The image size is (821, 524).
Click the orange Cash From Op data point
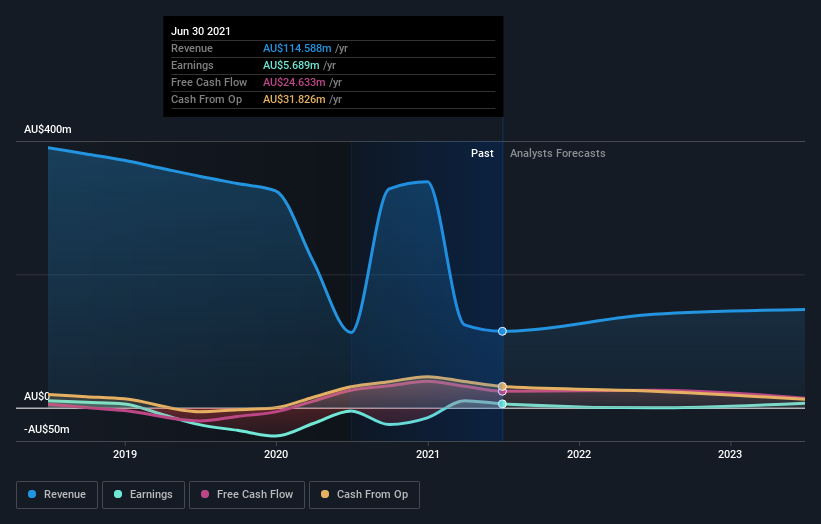point(502,386)
